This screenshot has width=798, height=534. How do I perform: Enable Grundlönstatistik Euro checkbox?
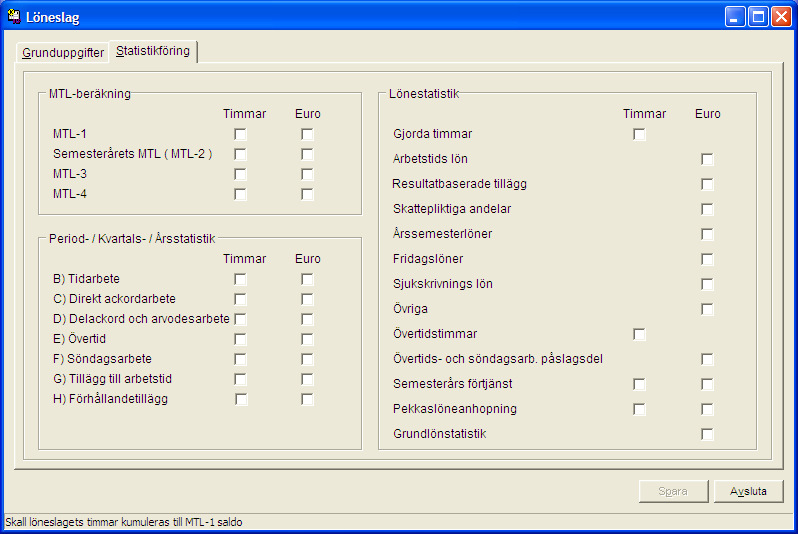click(x=707, y=434)
